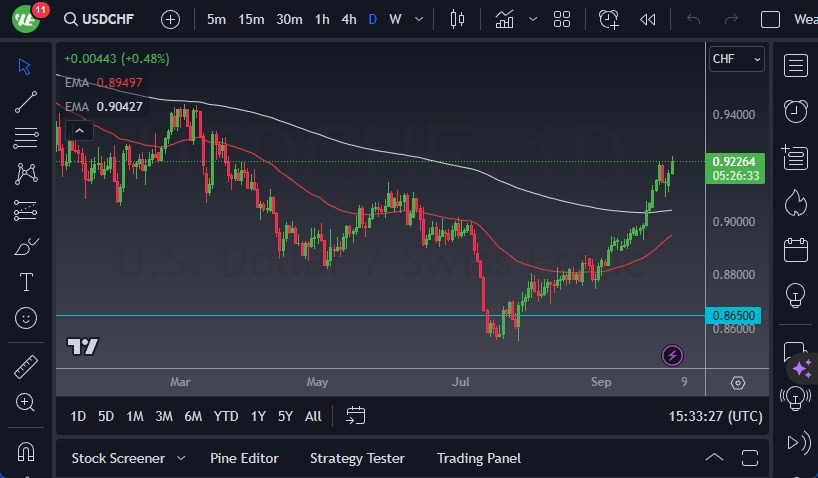Expand the Stock Screener dropdown arrow
Screen dimensions: 818x478
point(181,458)
